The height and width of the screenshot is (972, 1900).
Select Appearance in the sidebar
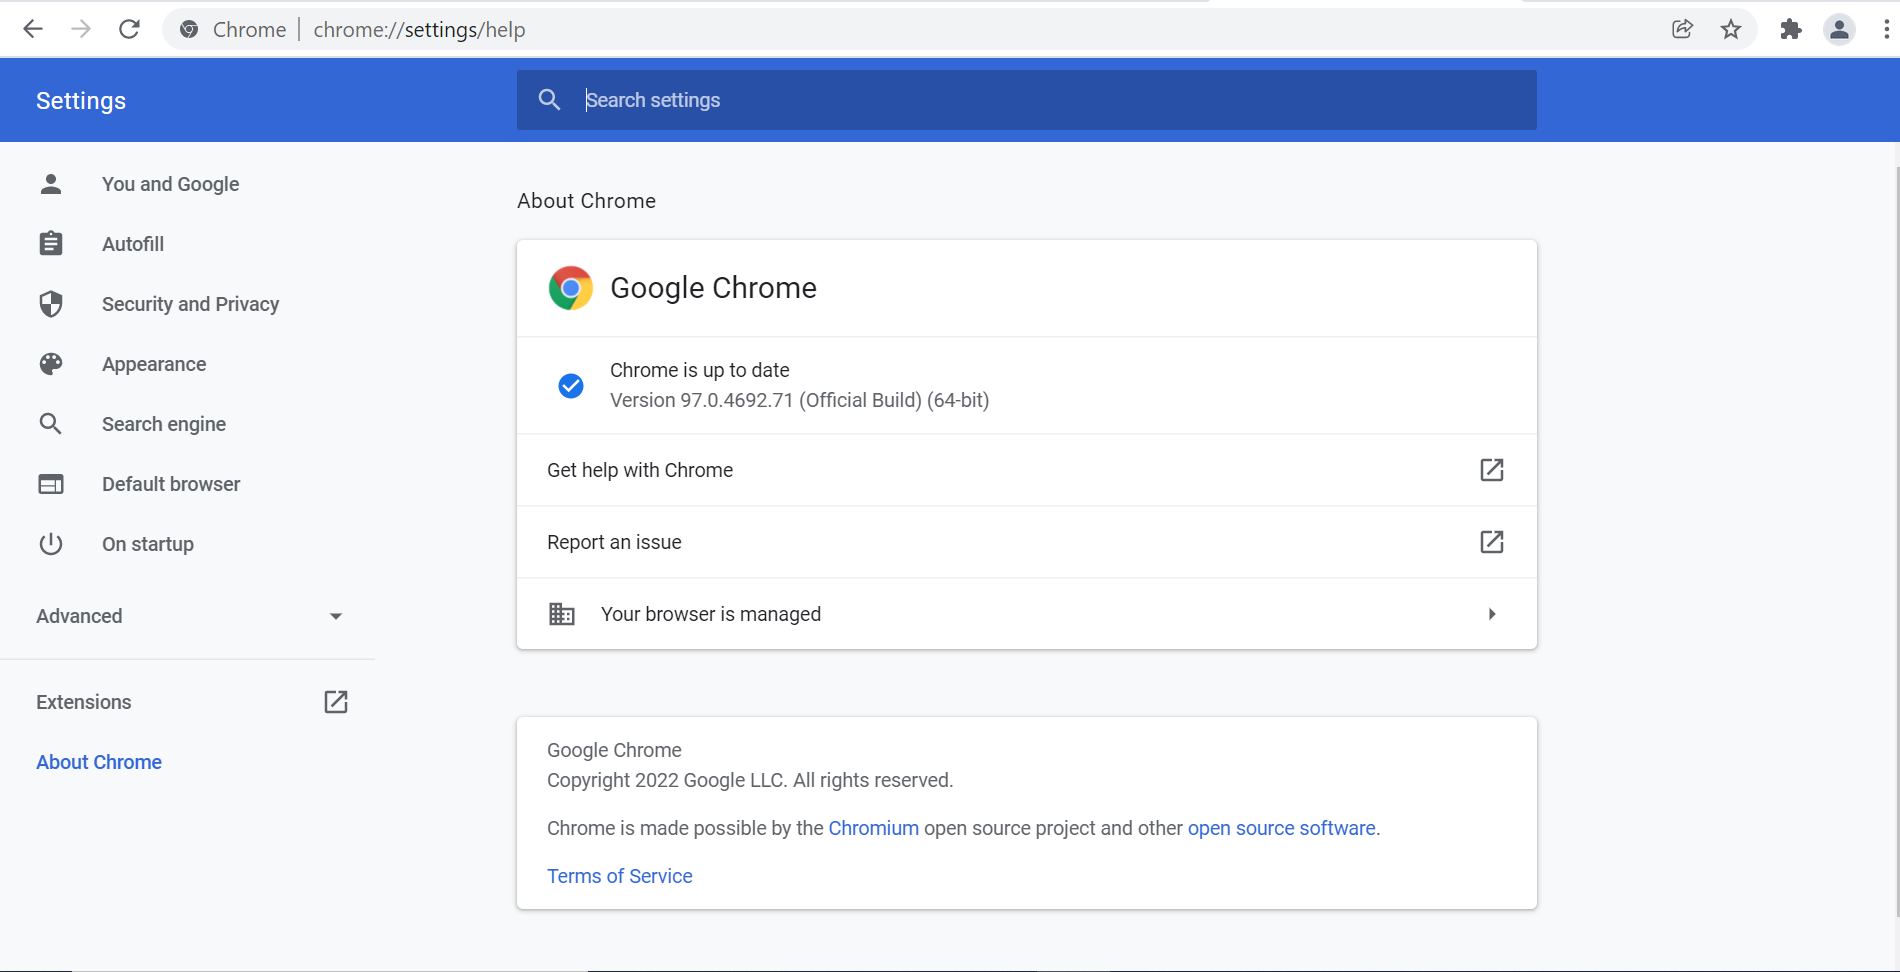(154, 364)
